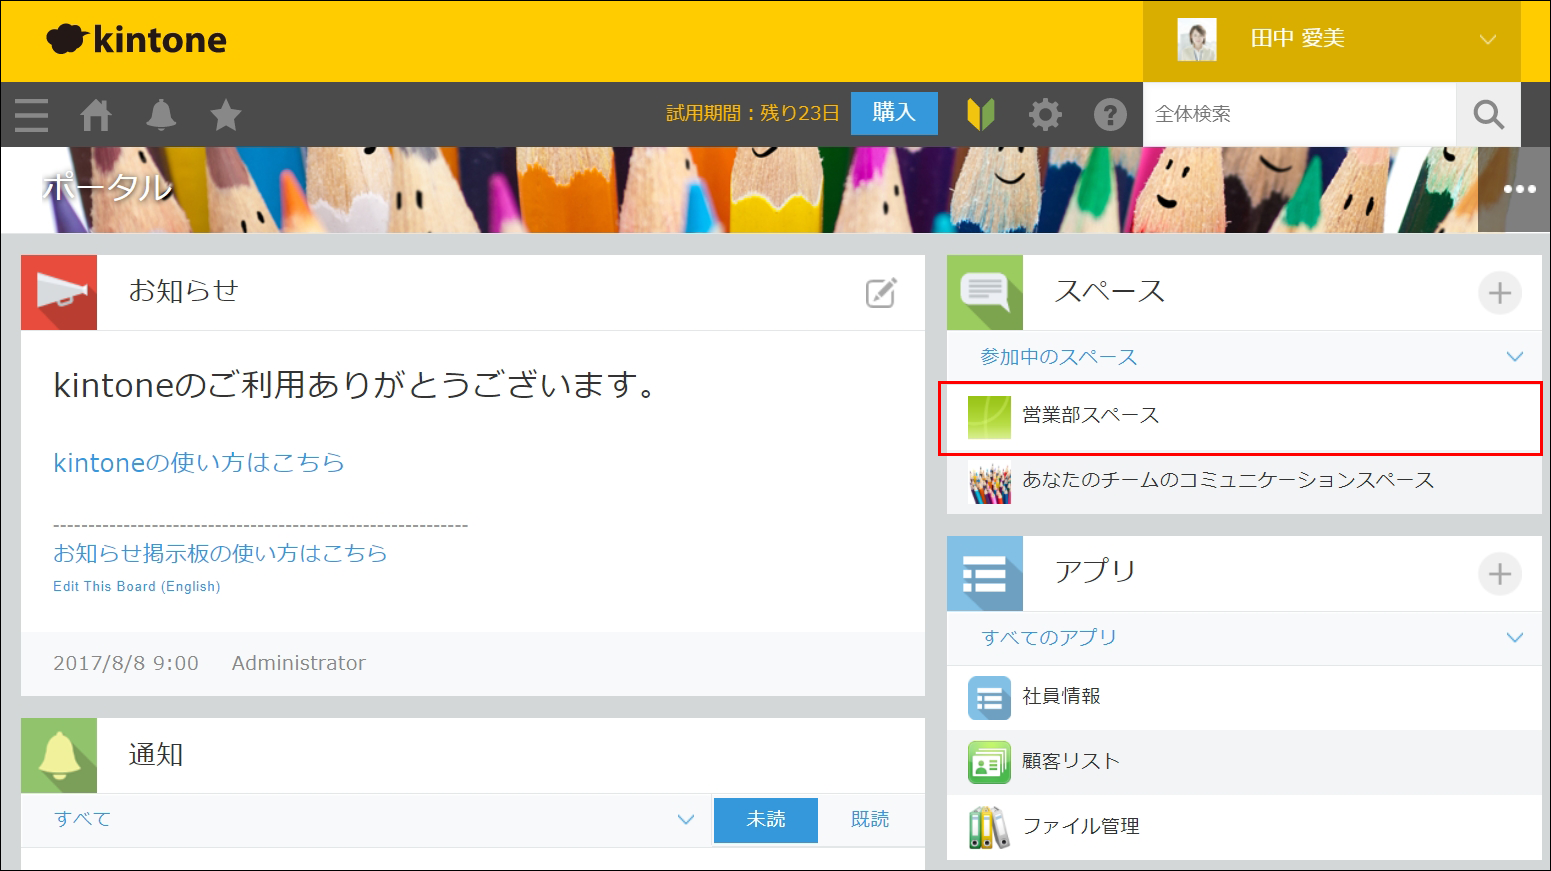The width and height of the screenshot is (1551, 871).
Task: Expand the 参加中のスペース dropdown
Action: pos(1514,357)
